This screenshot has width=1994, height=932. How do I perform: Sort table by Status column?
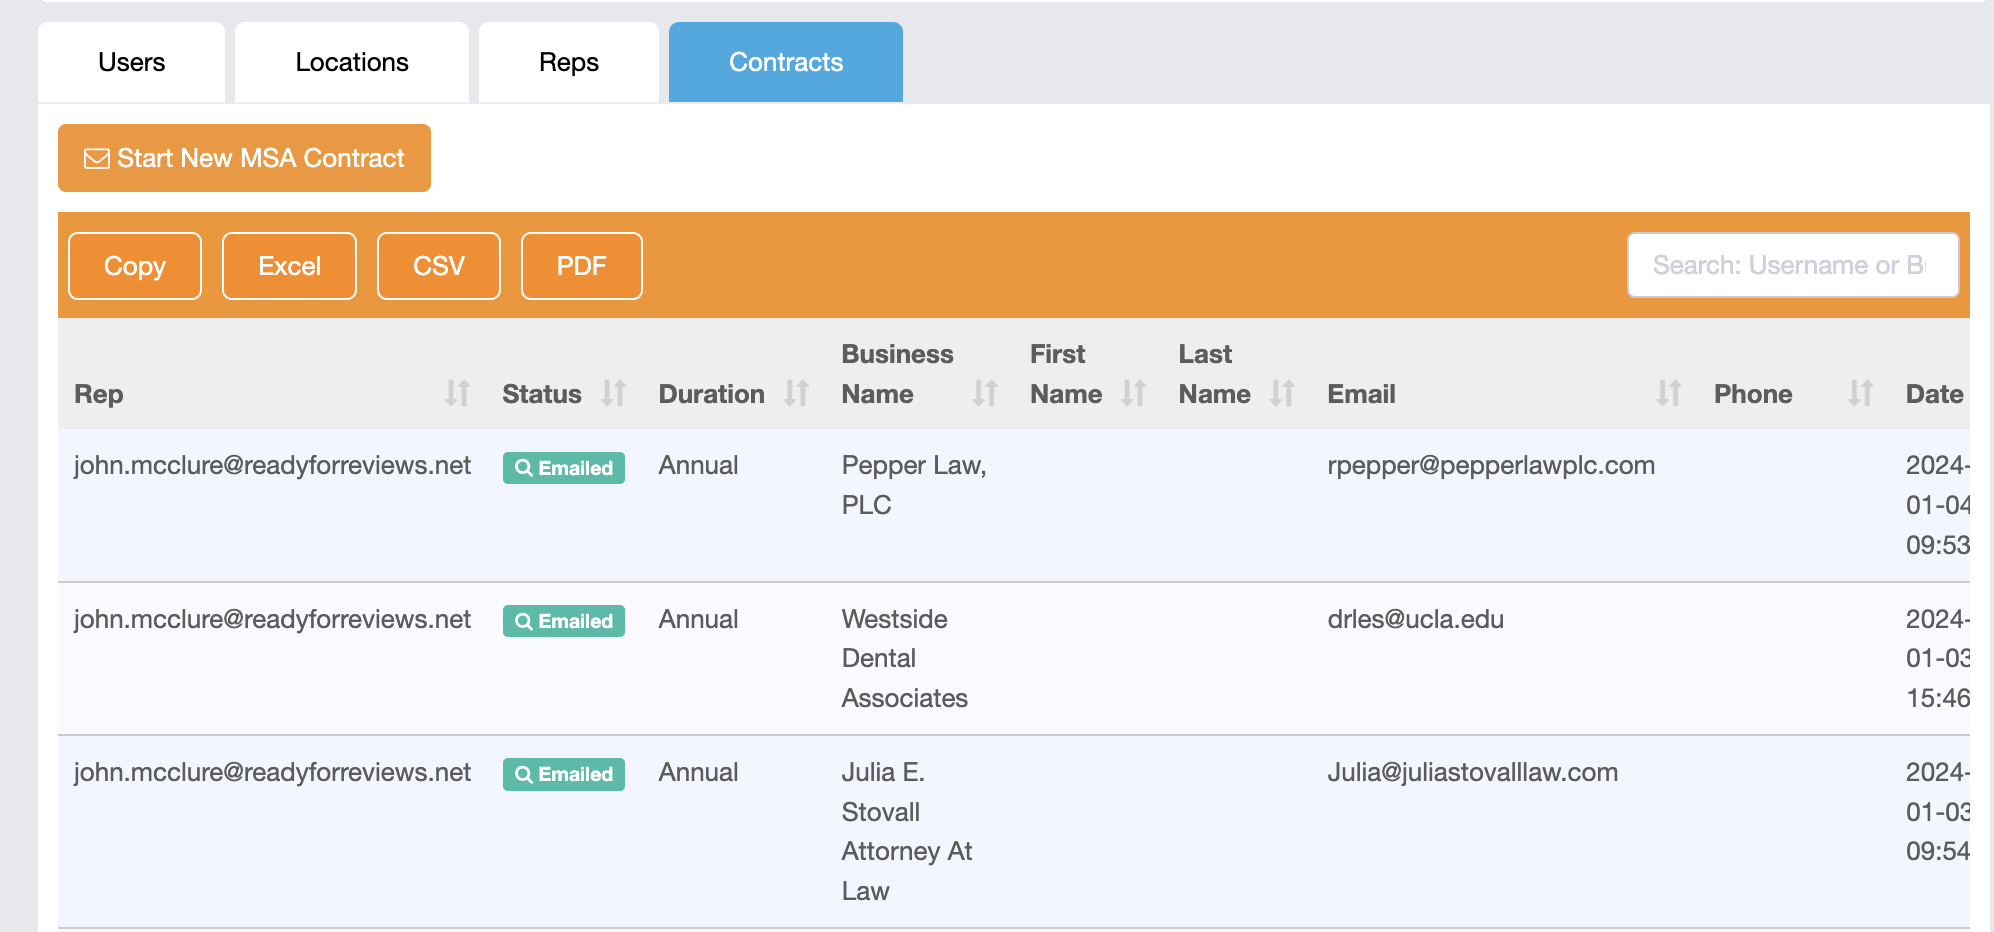click(x=613, y=394)
